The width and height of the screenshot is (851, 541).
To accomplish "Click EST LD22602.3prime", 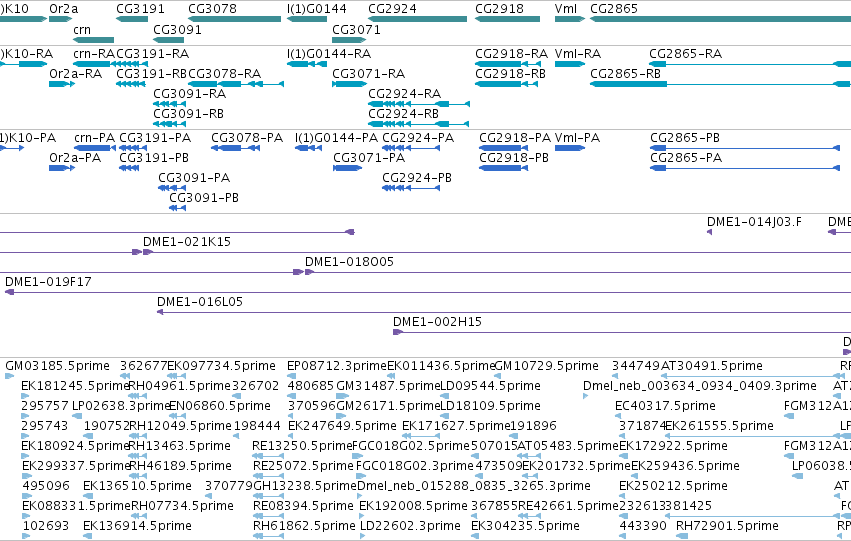I will point(410,526).
